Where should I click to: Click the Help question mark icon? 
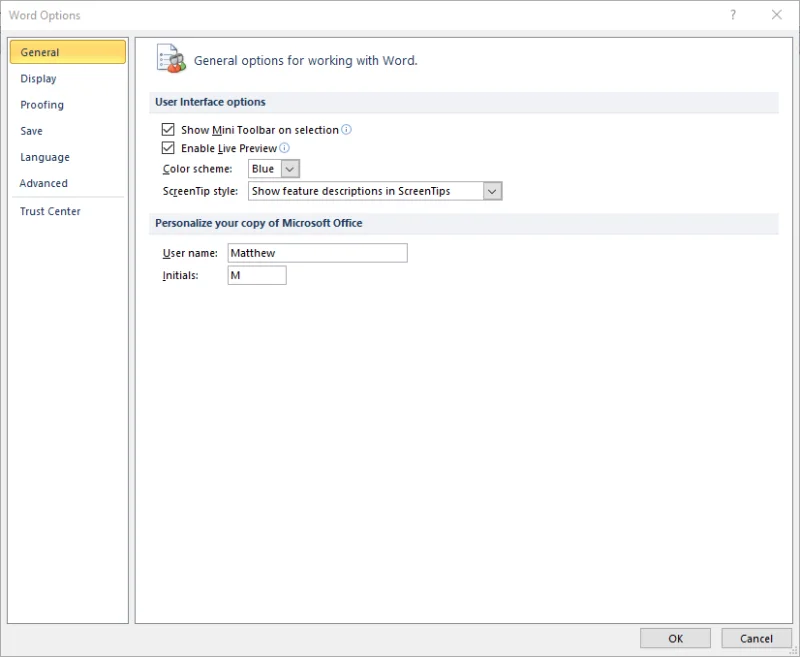tap(733, 15)
